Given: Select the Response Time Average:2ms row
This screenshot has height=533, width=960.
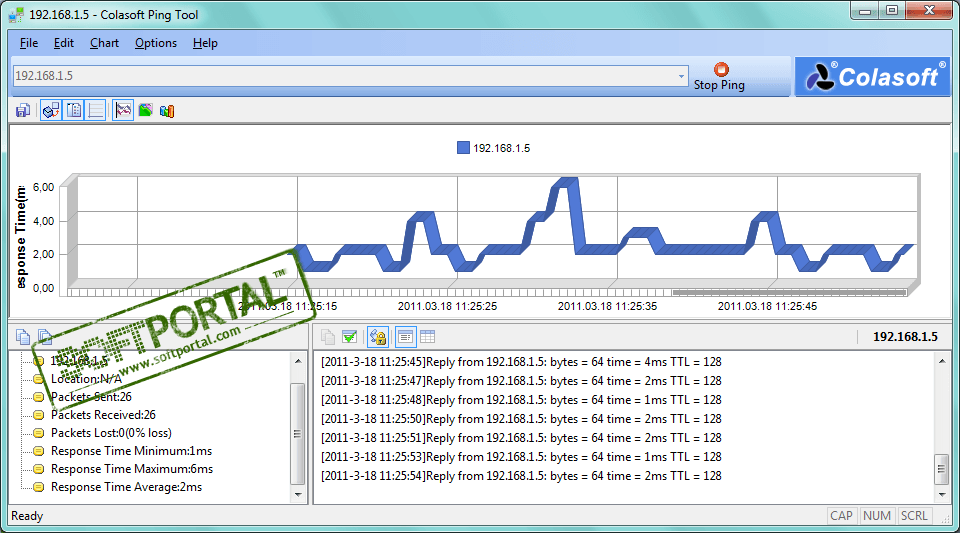Looking at the screenshot, I should [126, 487].
